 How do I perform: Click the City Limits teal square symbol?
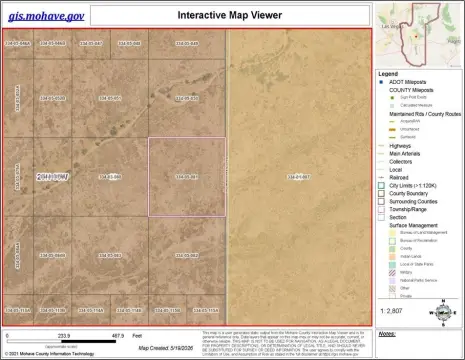tap(382, 186)
